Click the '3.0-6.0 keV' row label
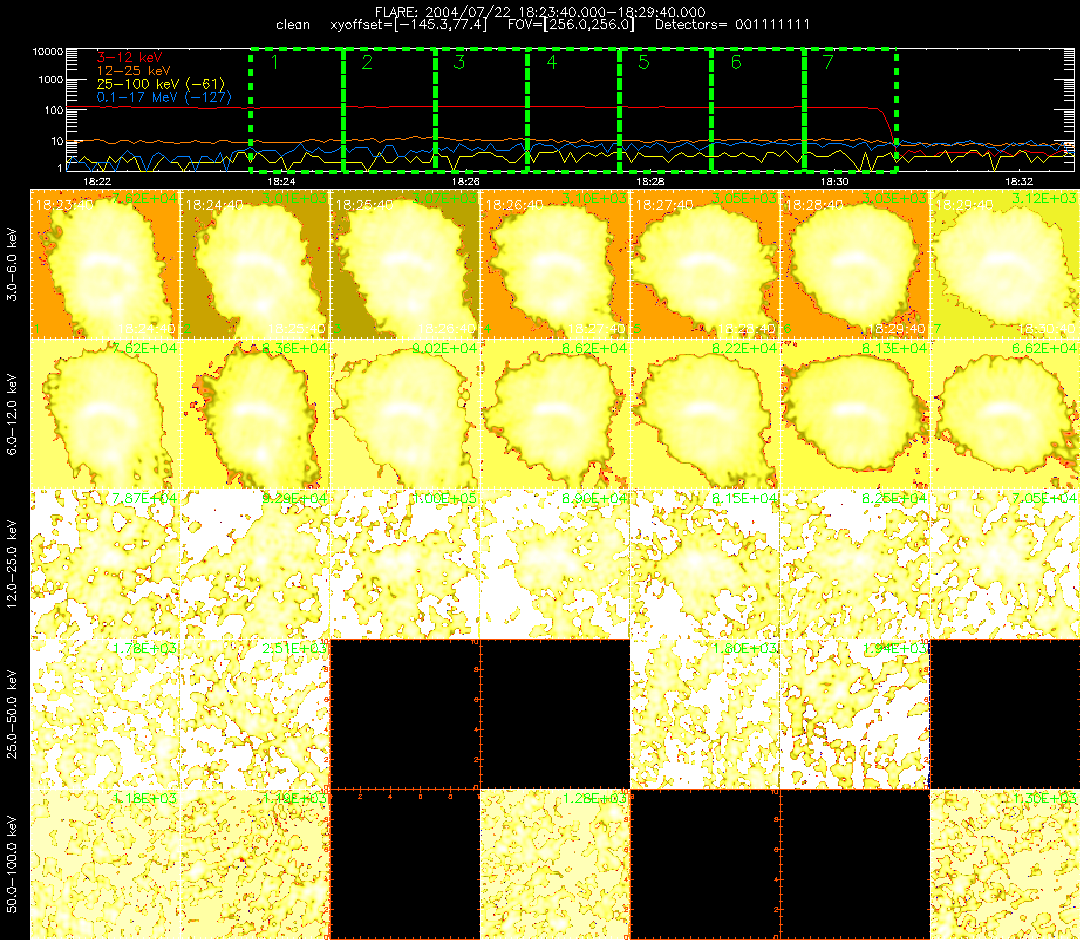Screen dimensions: 1080x940 pyautogui.click(x=12, y=265)
